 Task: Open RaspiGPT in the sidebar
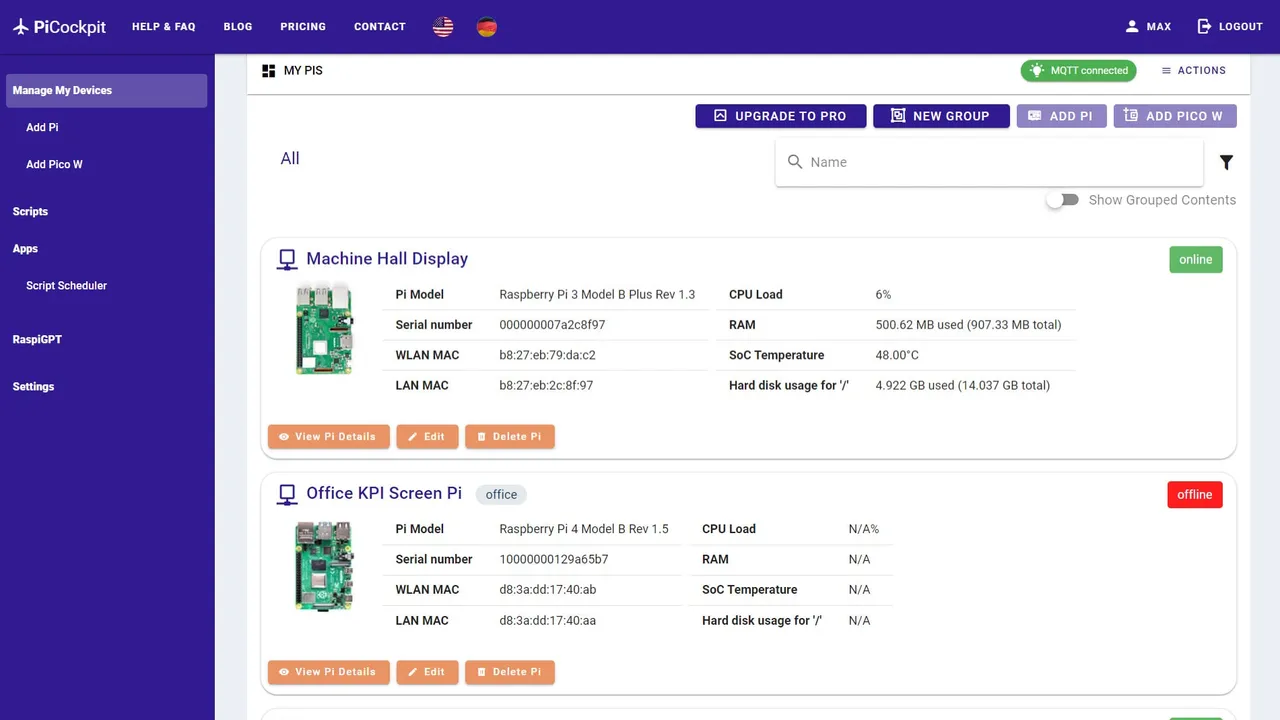coord(37,340)
